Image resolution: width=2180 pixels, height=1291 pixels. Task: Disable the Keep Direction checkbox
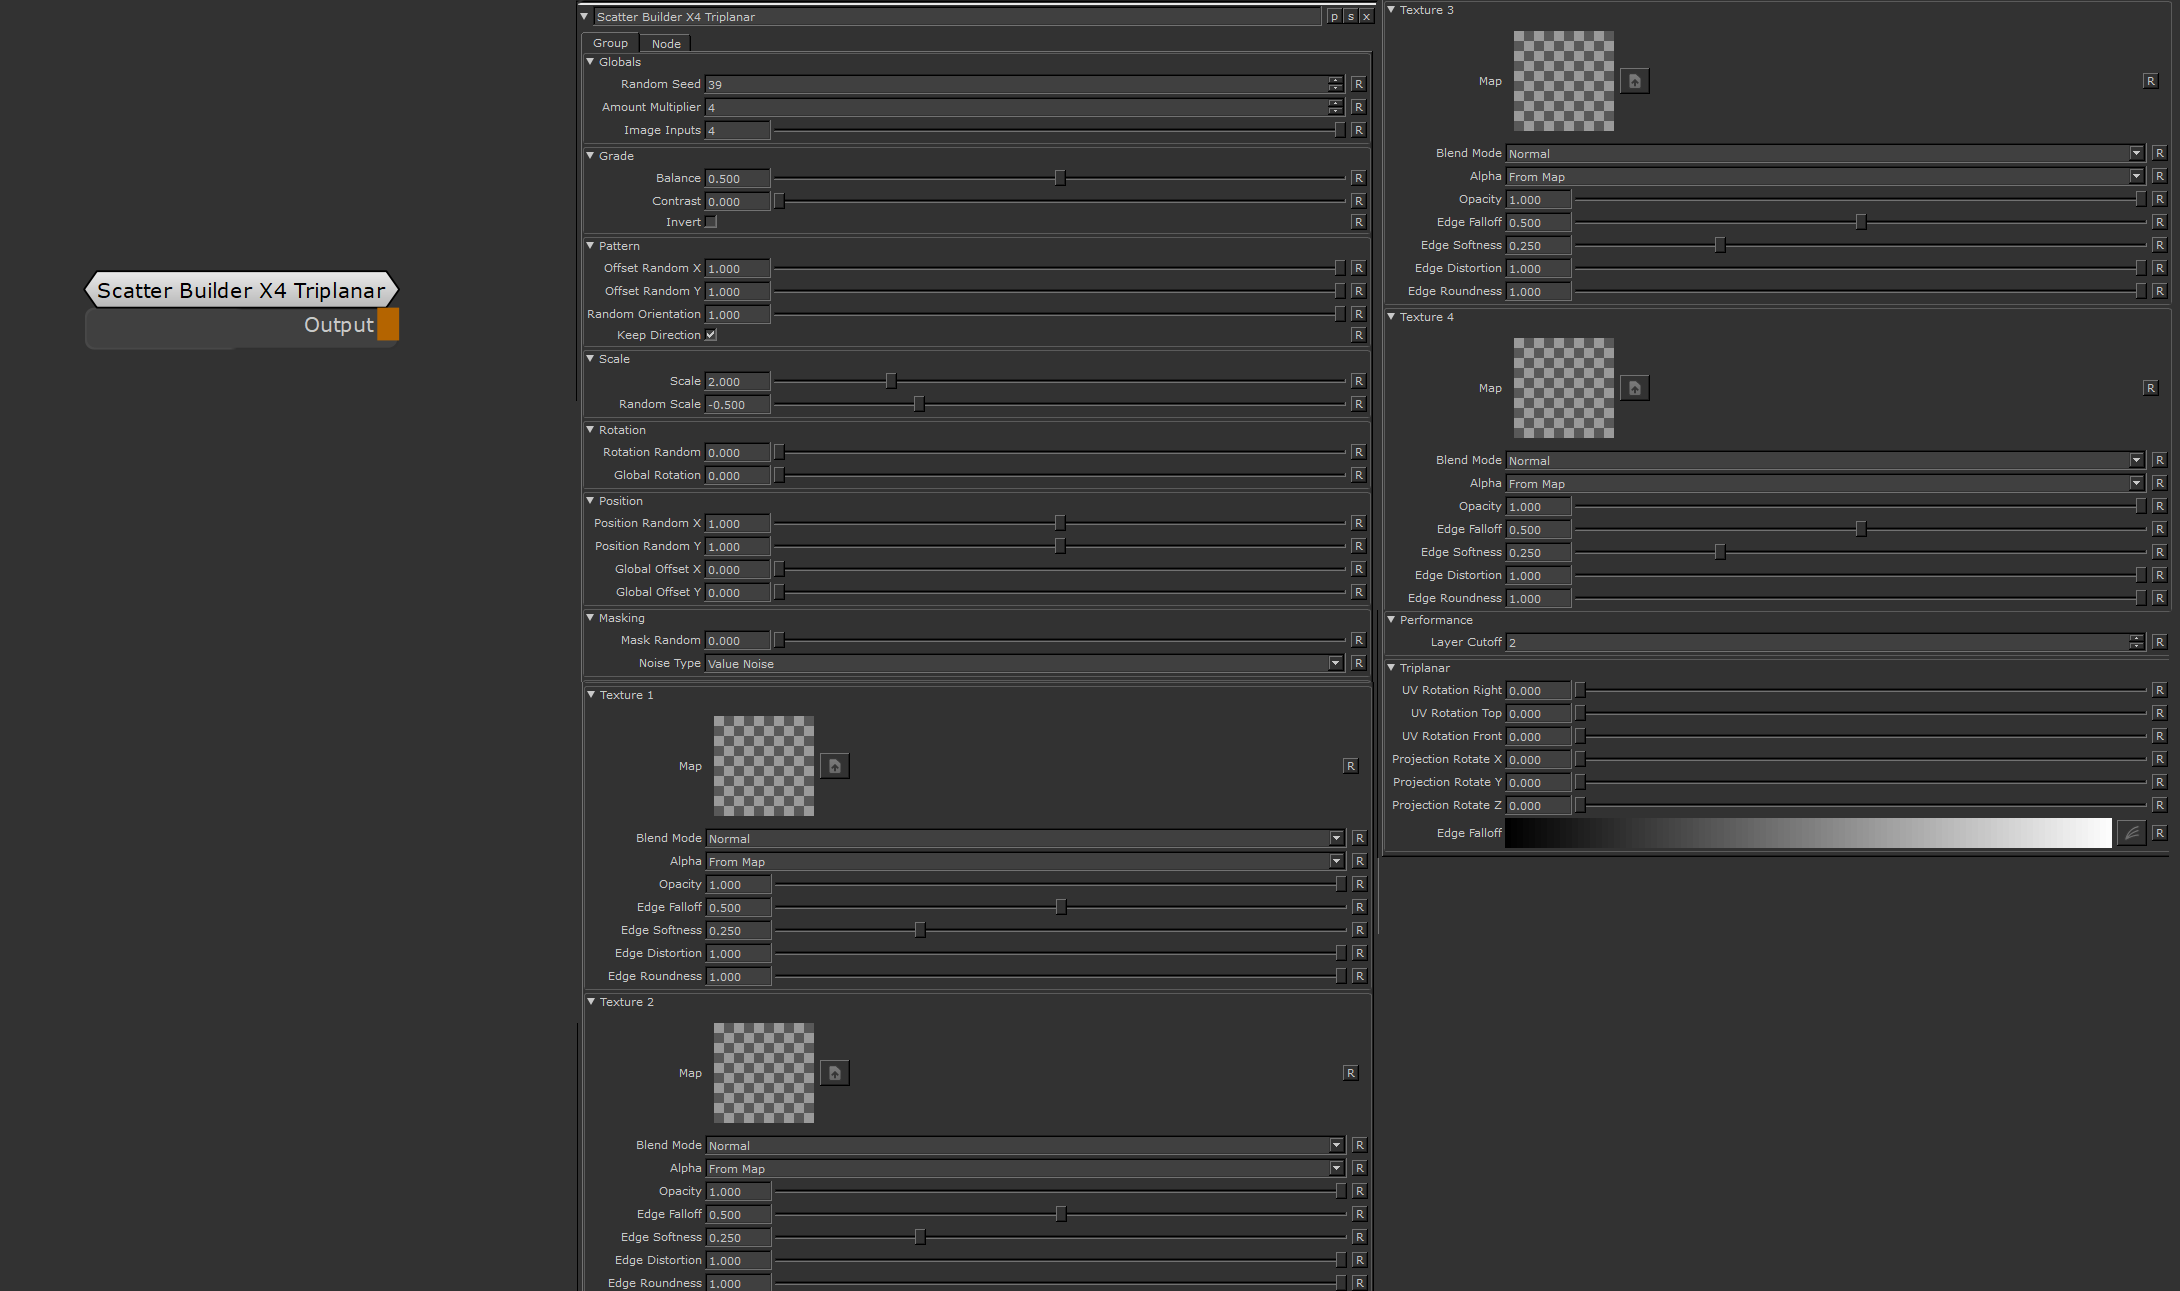point(711,335)
